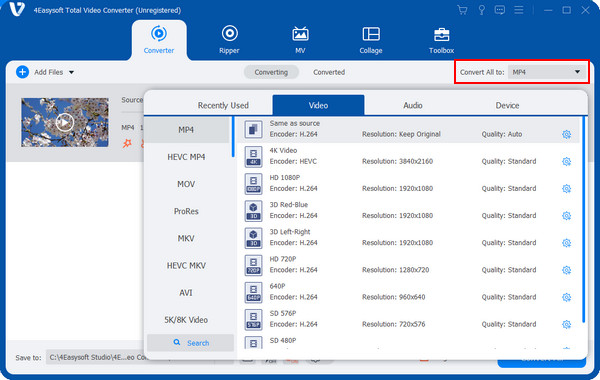Viewport: 600px width, 380px height.
Task: Open the feedback chat icon
Action: pos(500,10)
